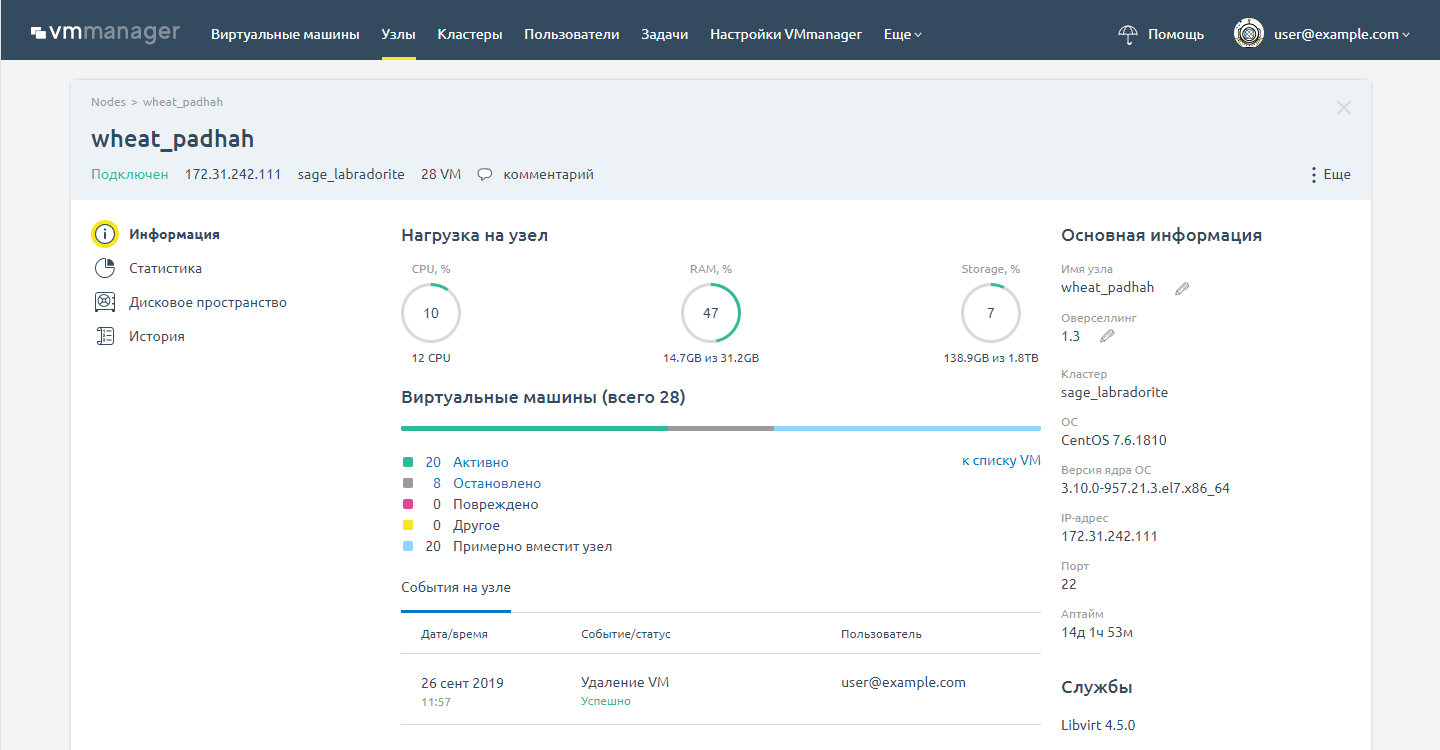1440x750 pixels.
Task: Edit the node name with the pencil icon
Action: [1182, 287]
